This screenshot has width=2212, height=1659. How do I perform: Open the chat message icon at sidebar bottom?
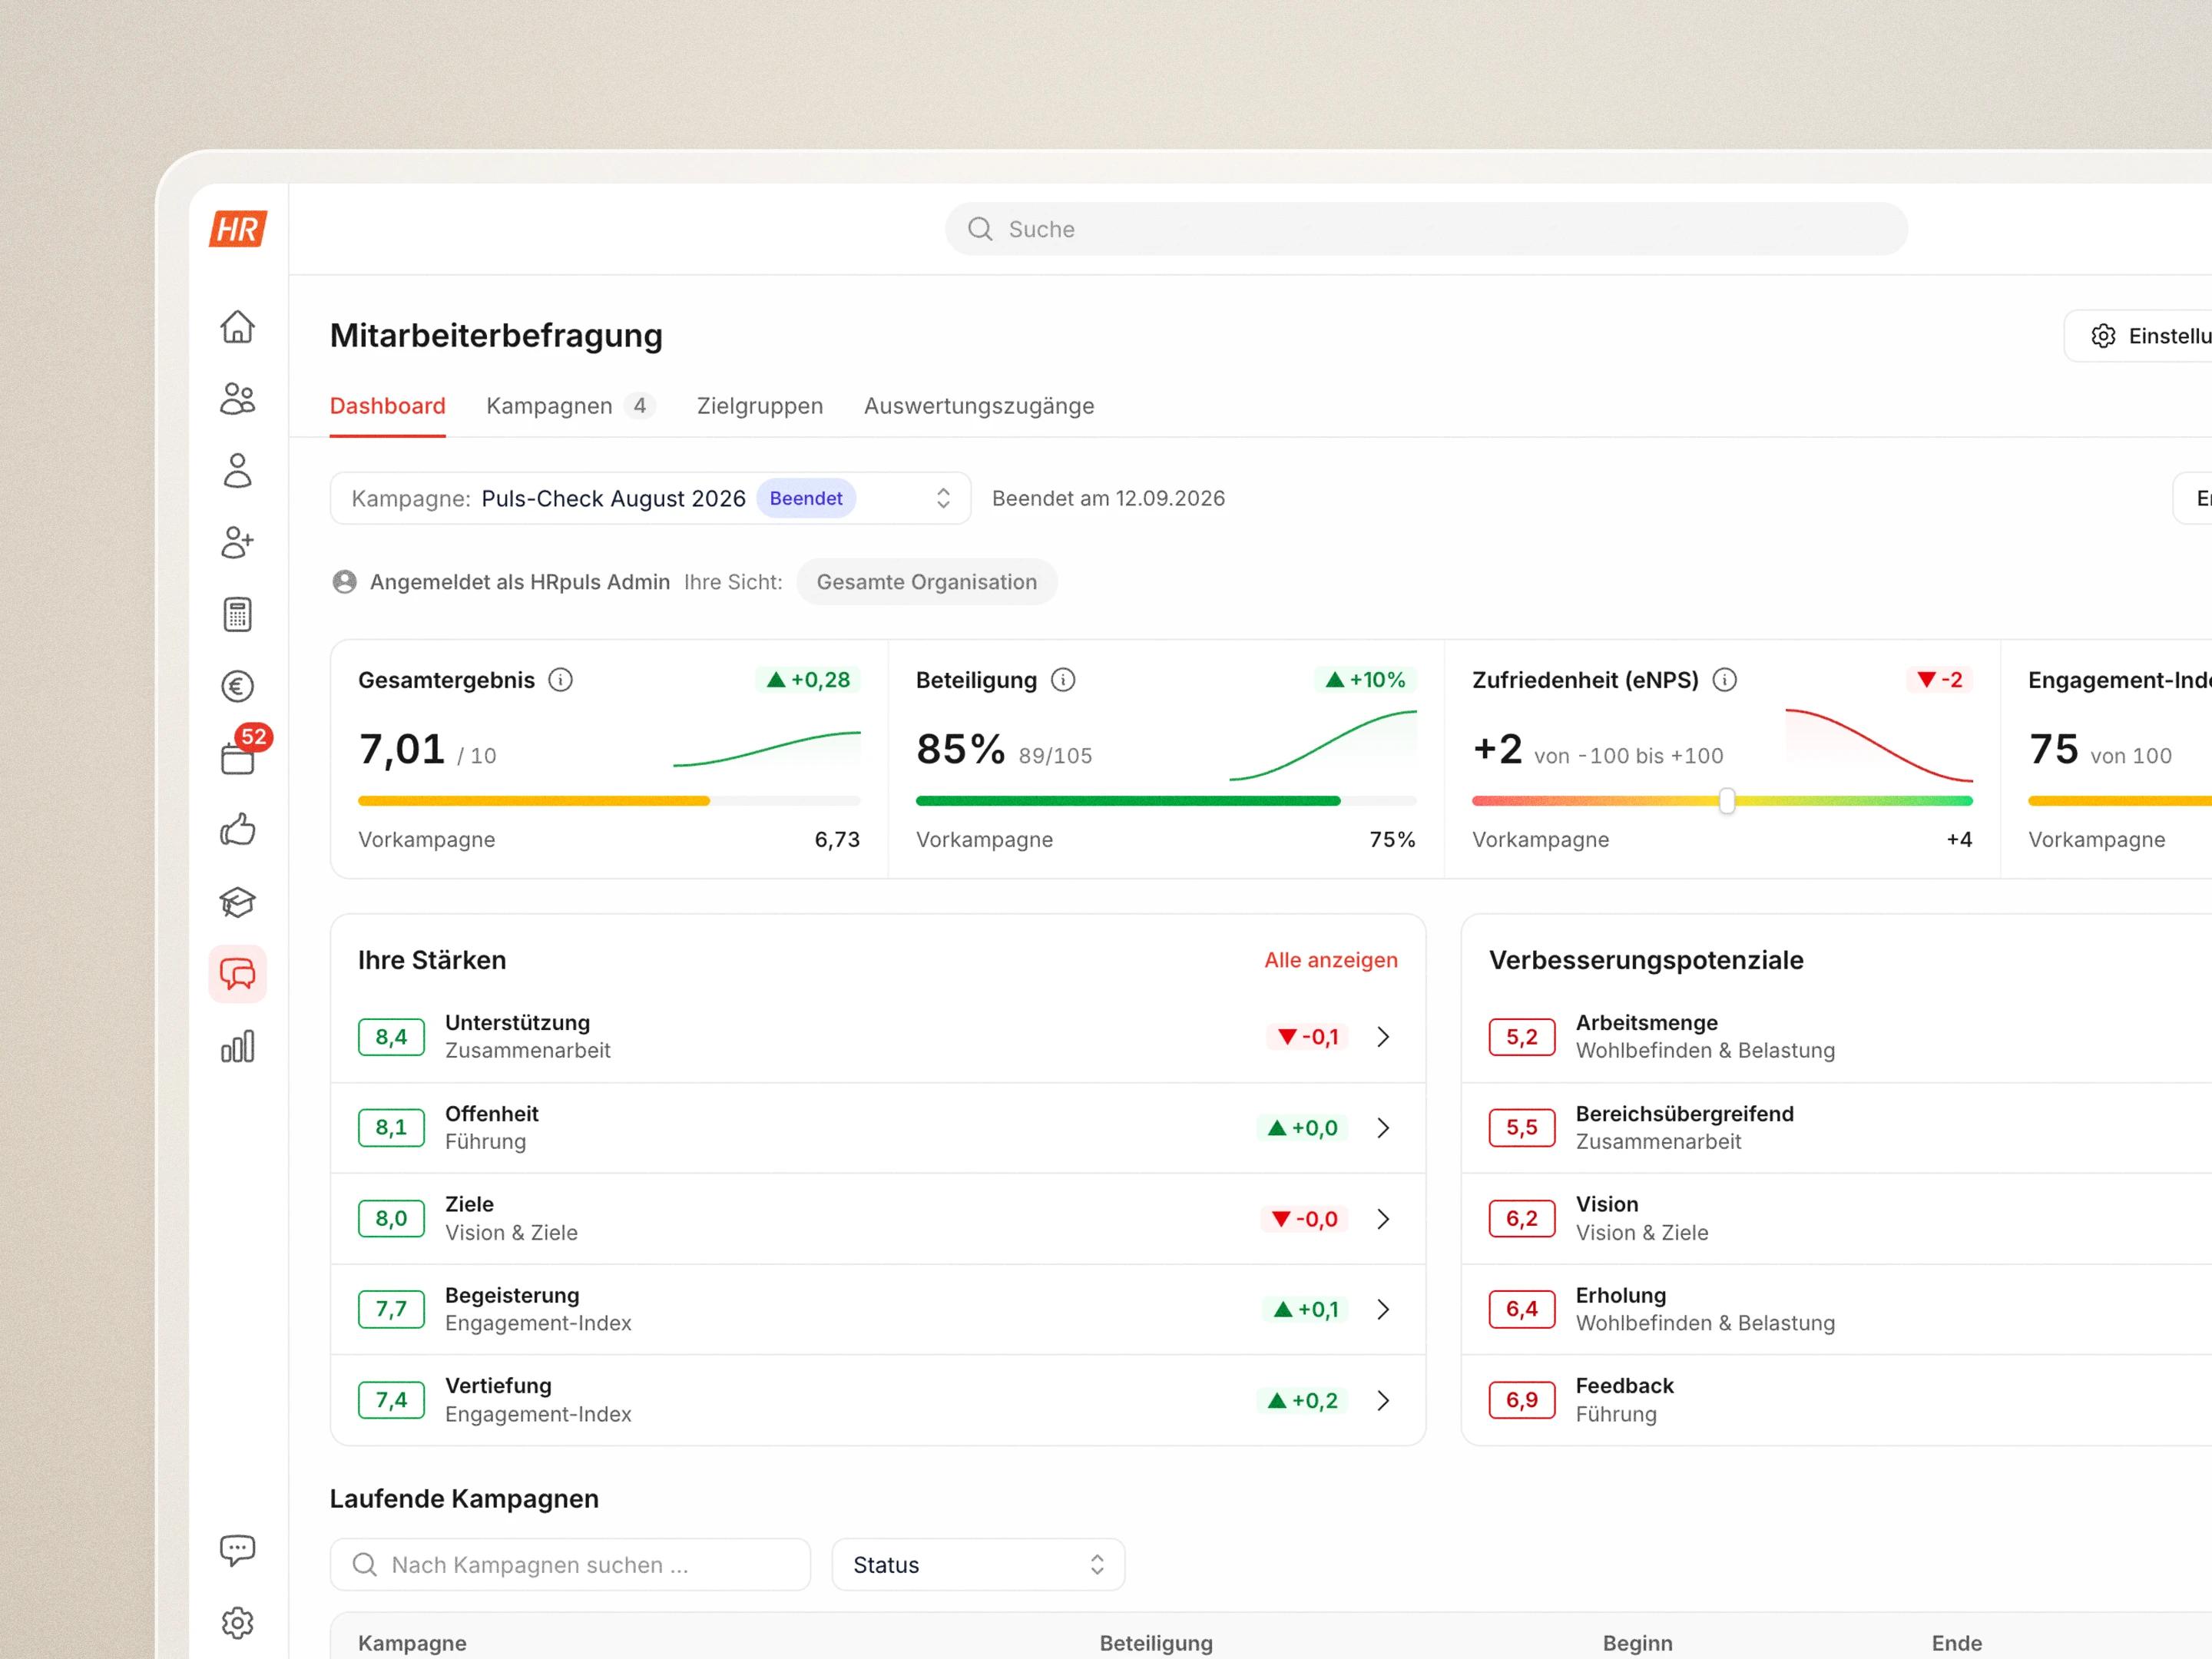click(238, 1551)
